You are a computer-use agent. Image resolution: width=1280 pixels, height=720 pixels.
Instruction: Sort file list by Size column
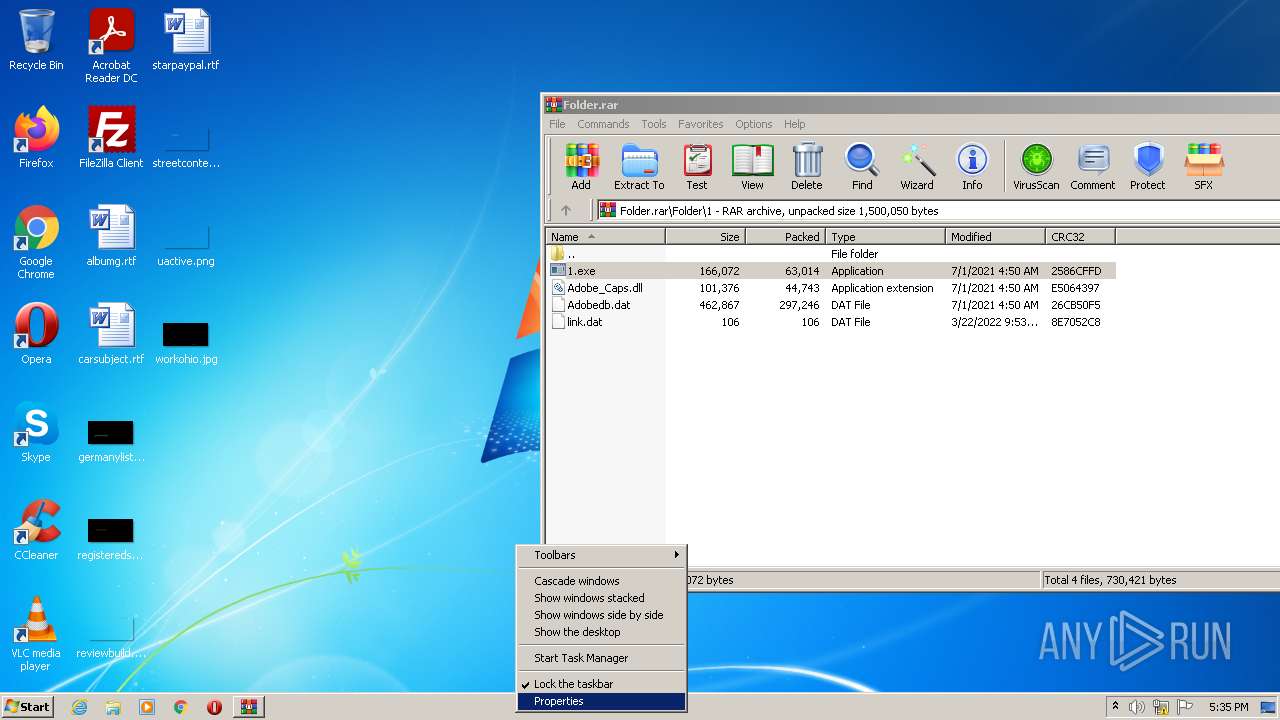pos(705,237)
